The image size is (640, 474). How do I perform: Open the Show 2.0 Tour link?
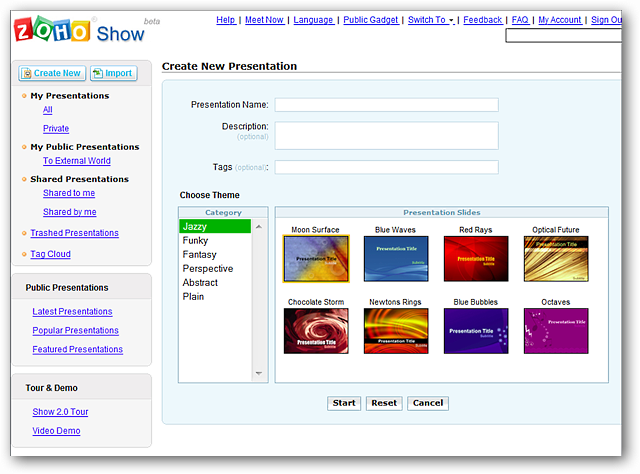pyautogui.click(x=60, y=412)
